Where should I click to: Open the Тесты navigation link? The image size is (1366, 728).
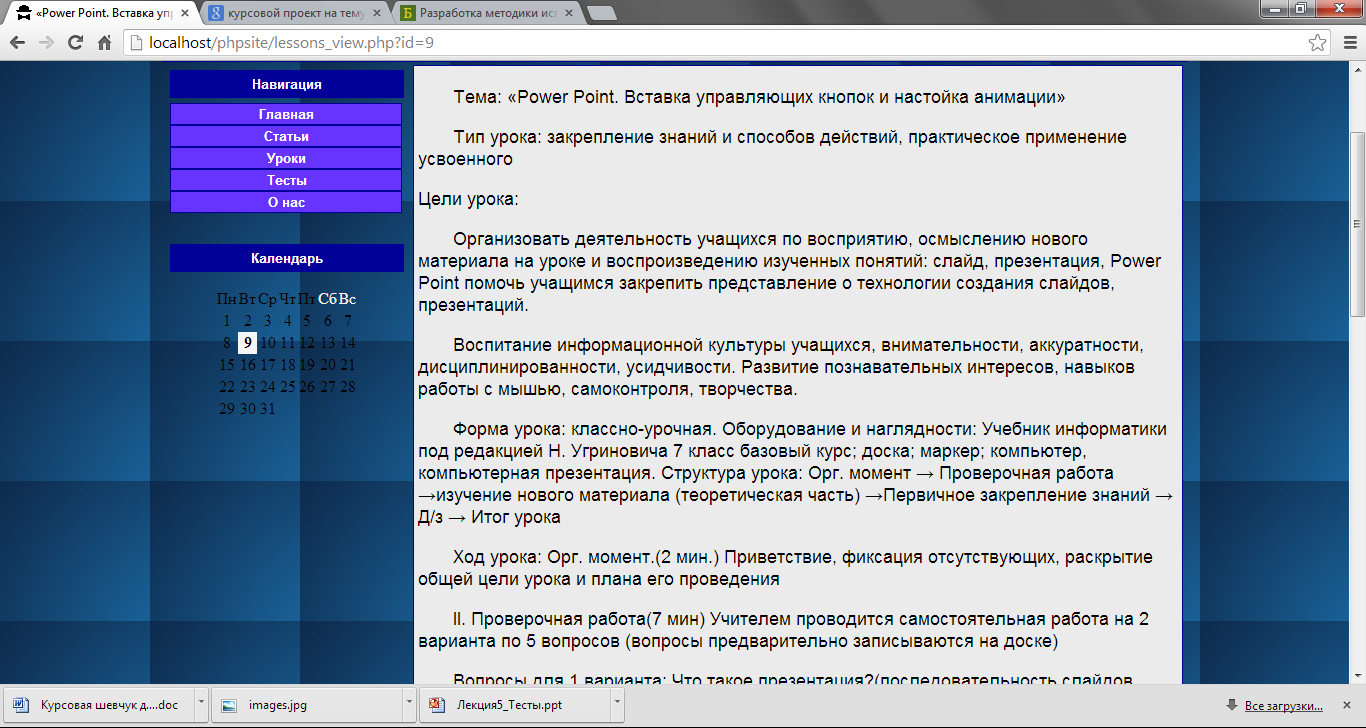click(286, 180)
